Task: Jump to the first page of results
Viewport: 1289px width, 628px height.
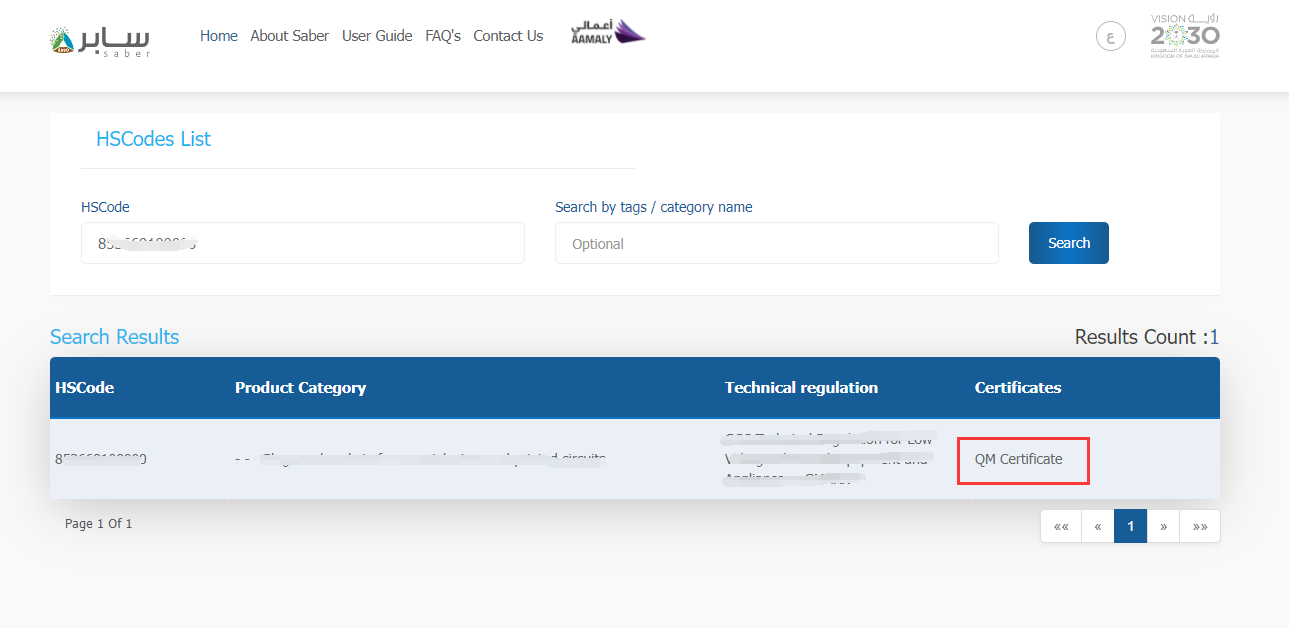Action: click(1061, 526)
